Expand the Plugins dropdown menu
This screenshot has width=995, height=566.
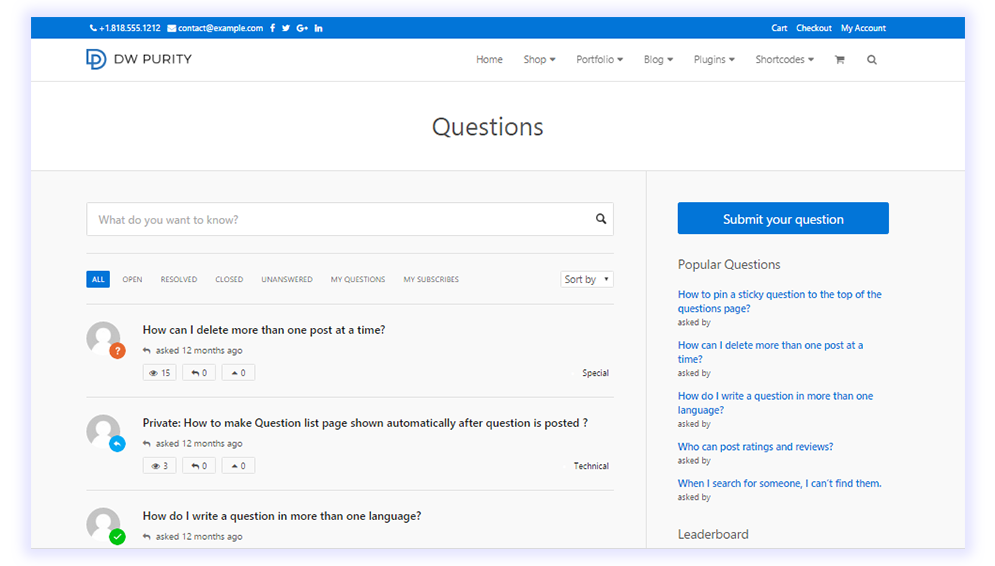pos(714,60)
